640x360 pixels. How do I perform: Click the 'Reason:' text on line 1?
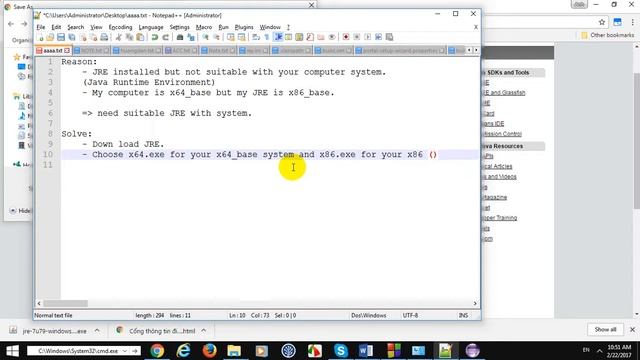pyautogui.click(x=79, y=62)
